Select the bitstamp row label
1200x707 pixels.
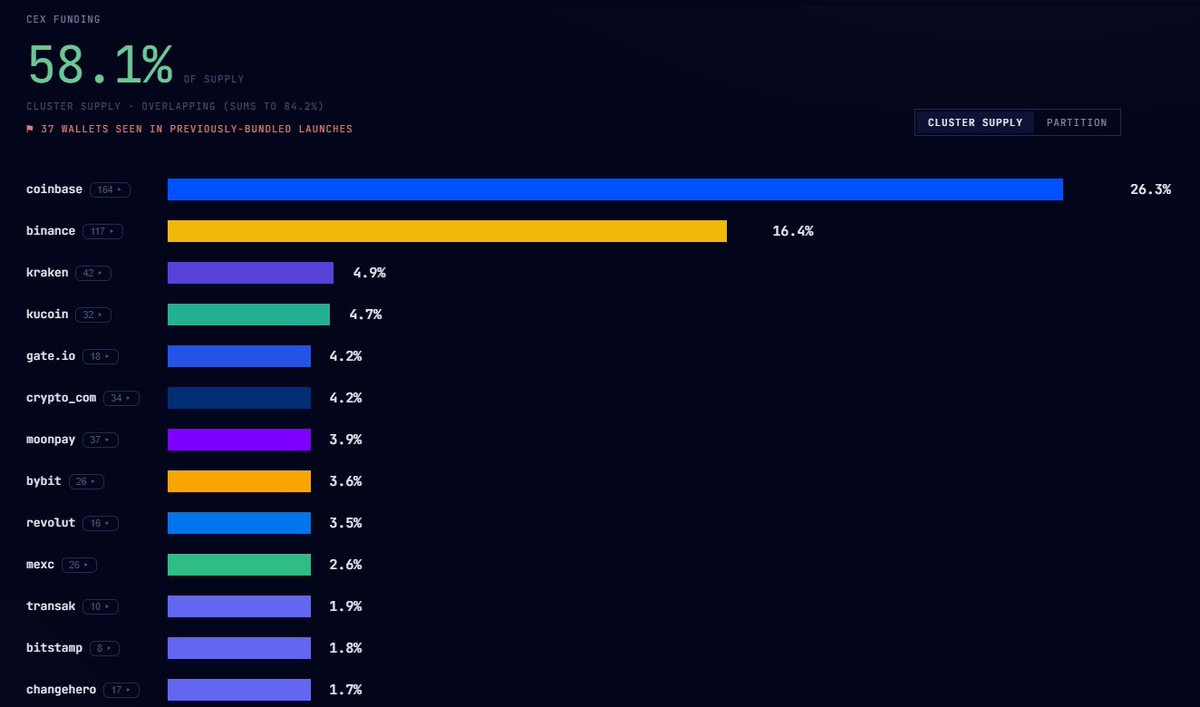54,648
